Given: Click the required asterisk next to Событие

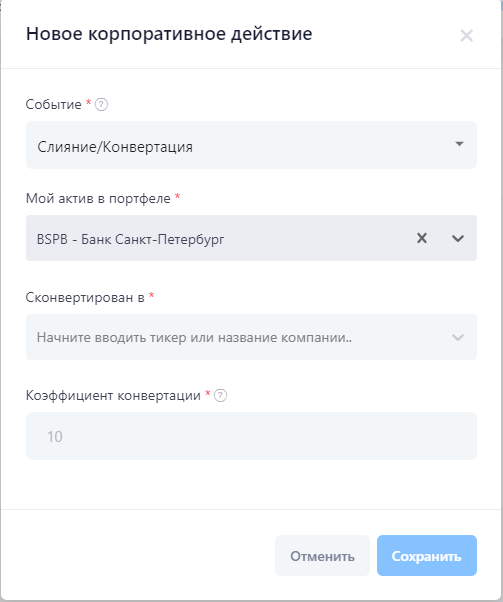Looking at the screenshot, I should [x=88, y=102].
